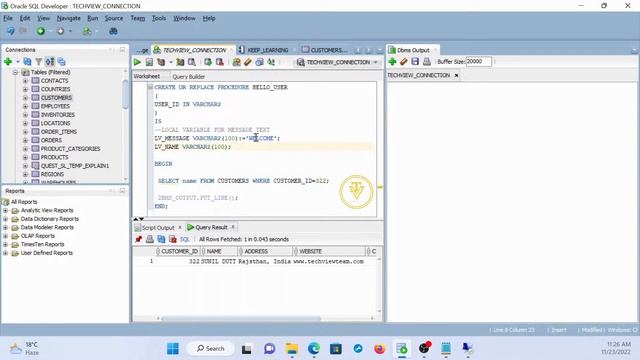Expand the COUNTRIES table node
Image resolution: width=640 pixels, height=360 pixels.
[25, 89]
